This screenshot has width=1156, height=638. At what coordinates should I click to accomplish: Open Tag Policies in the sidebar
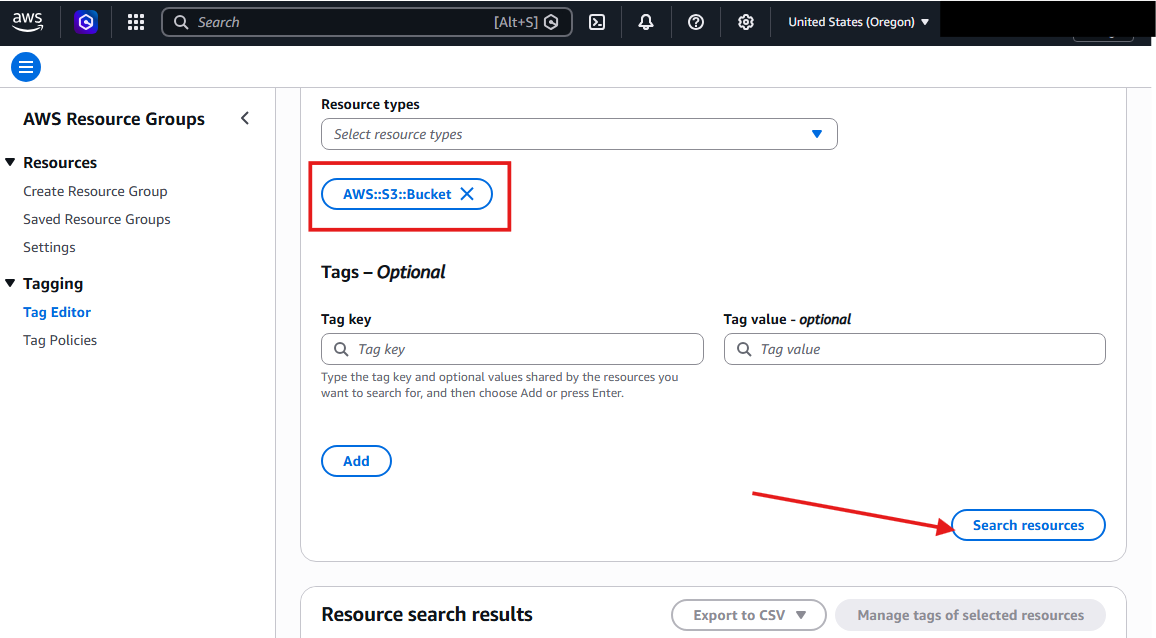click(60, 340)
